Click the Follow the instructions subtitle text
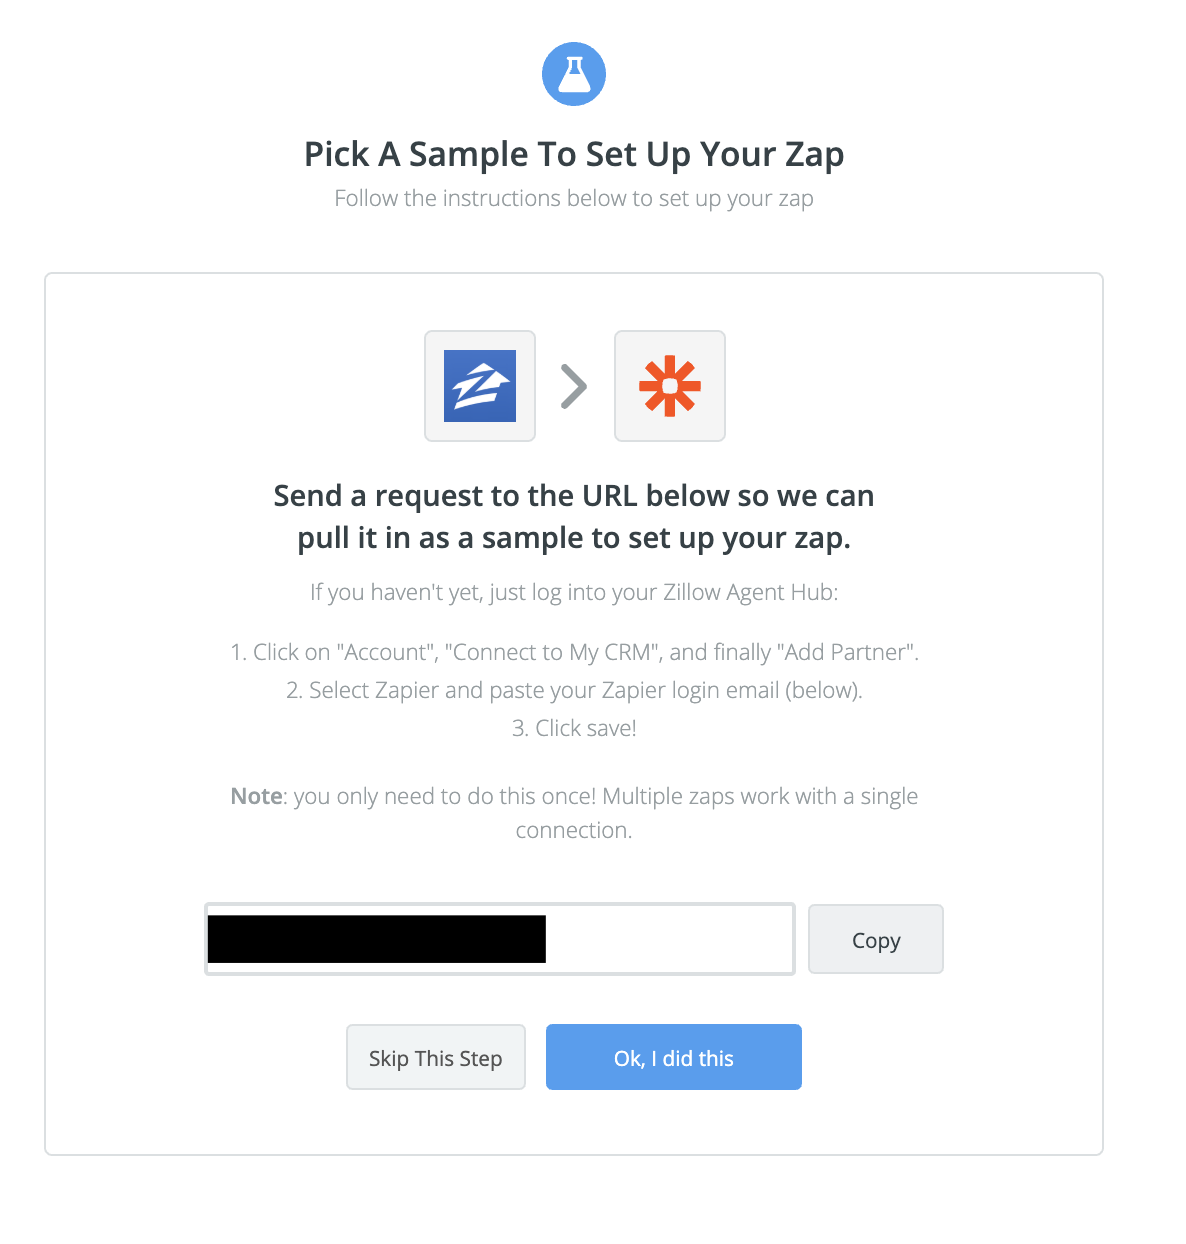 pyautogui.click(x=574, y=198)
